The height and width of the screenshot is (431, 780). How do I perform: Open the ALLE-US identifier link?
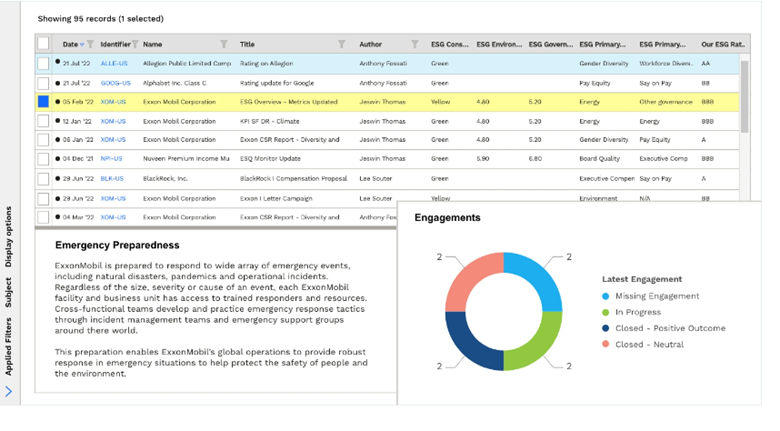(114, 64)
